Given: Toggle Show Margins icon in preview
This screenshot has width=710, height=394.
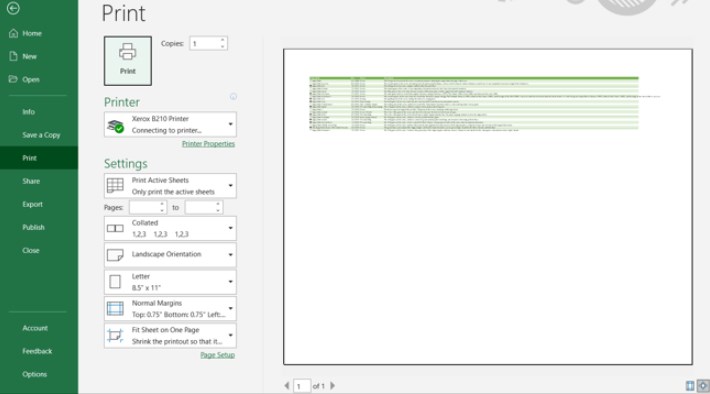Looking at the screenshot, I should (690, 385).
